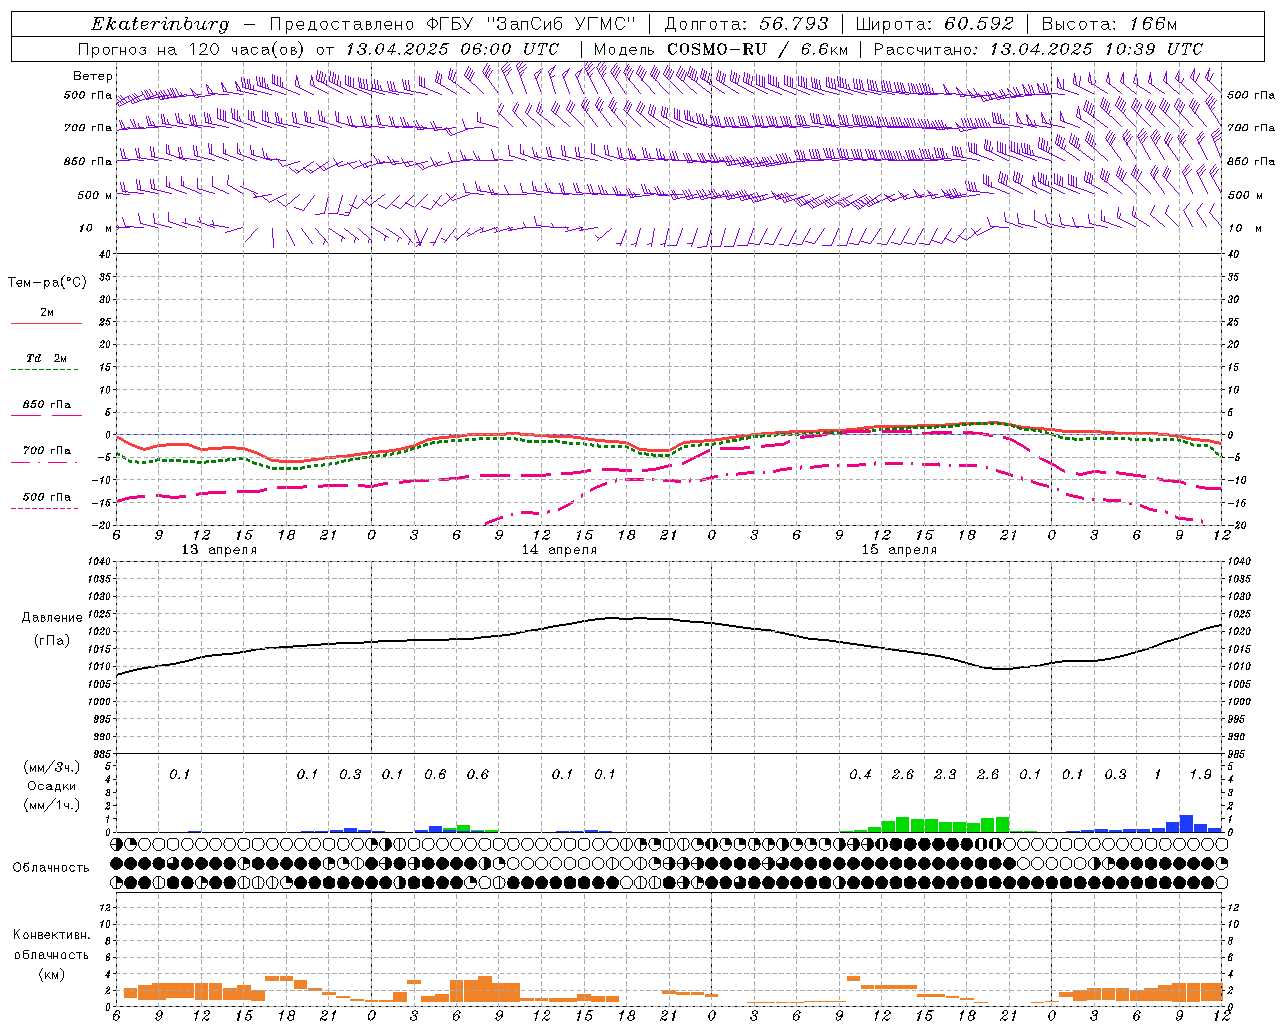
Task: Click the '1.9' precipitation value
Action: pyautogui.click(x=1200, y=774)
